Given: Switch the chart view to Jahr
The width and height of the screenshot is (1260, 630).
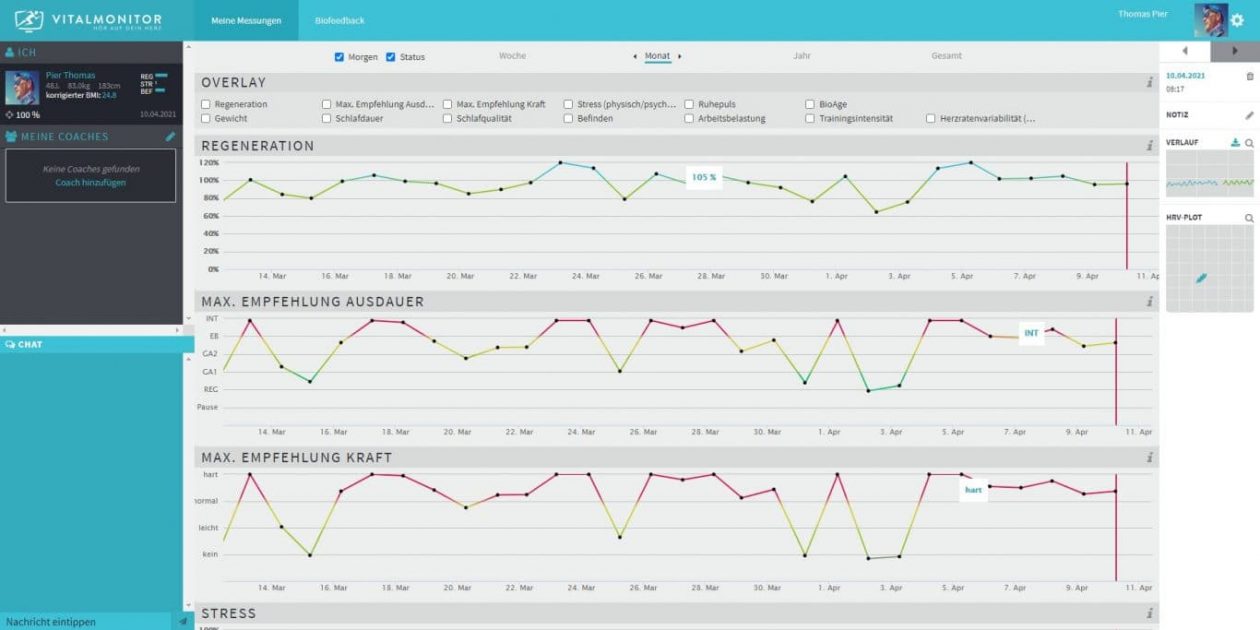Looking at the screenshot, I should (801, 56).
